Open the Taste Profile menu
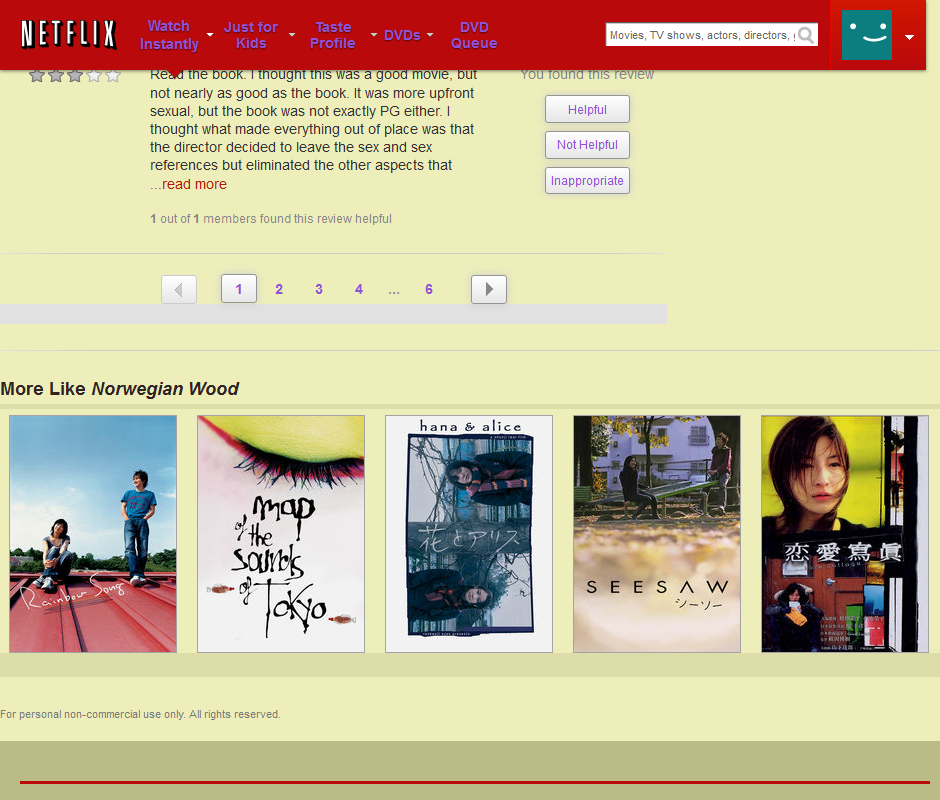Screen dimensions: 940x800 [333, 35]
